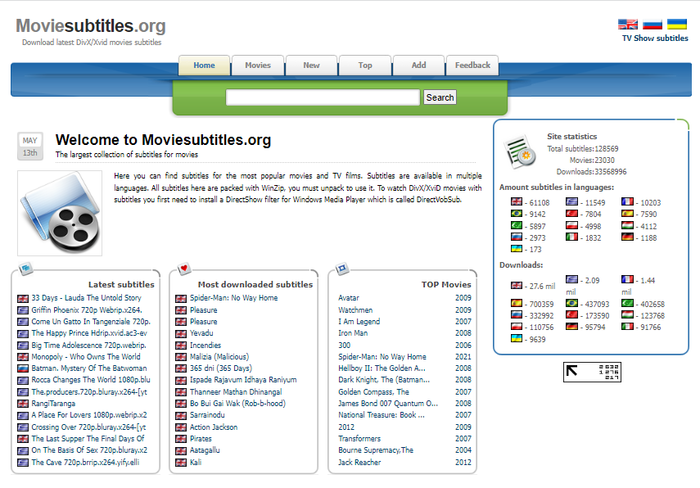This screenshot has width=700, height=488.
Task: Click the Russian flag beside 2973
Action: point(517,237)
